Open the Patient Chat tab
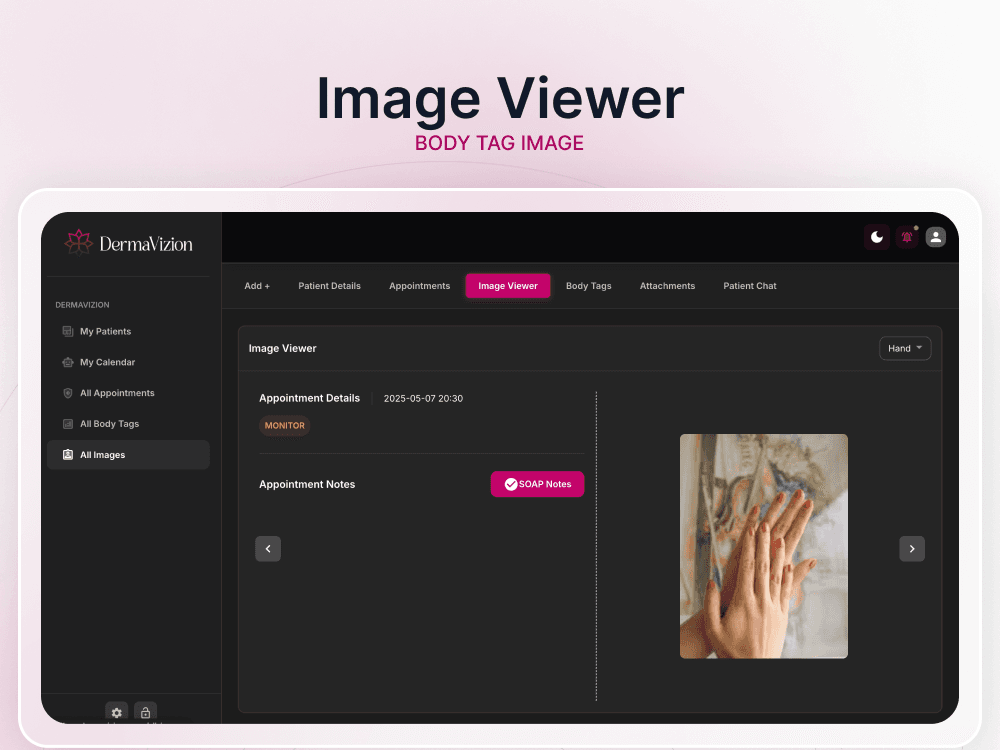Image resolution: width=1000 pixels, height=750 pixels. (749, 286)
